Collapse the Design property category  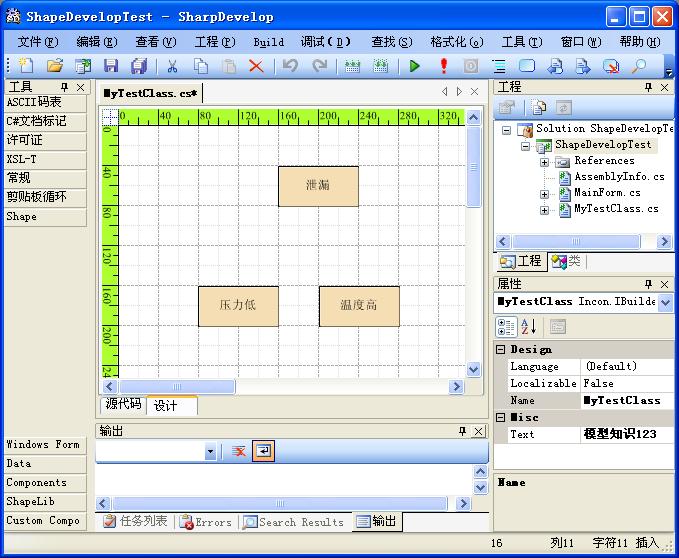(501, 349)
